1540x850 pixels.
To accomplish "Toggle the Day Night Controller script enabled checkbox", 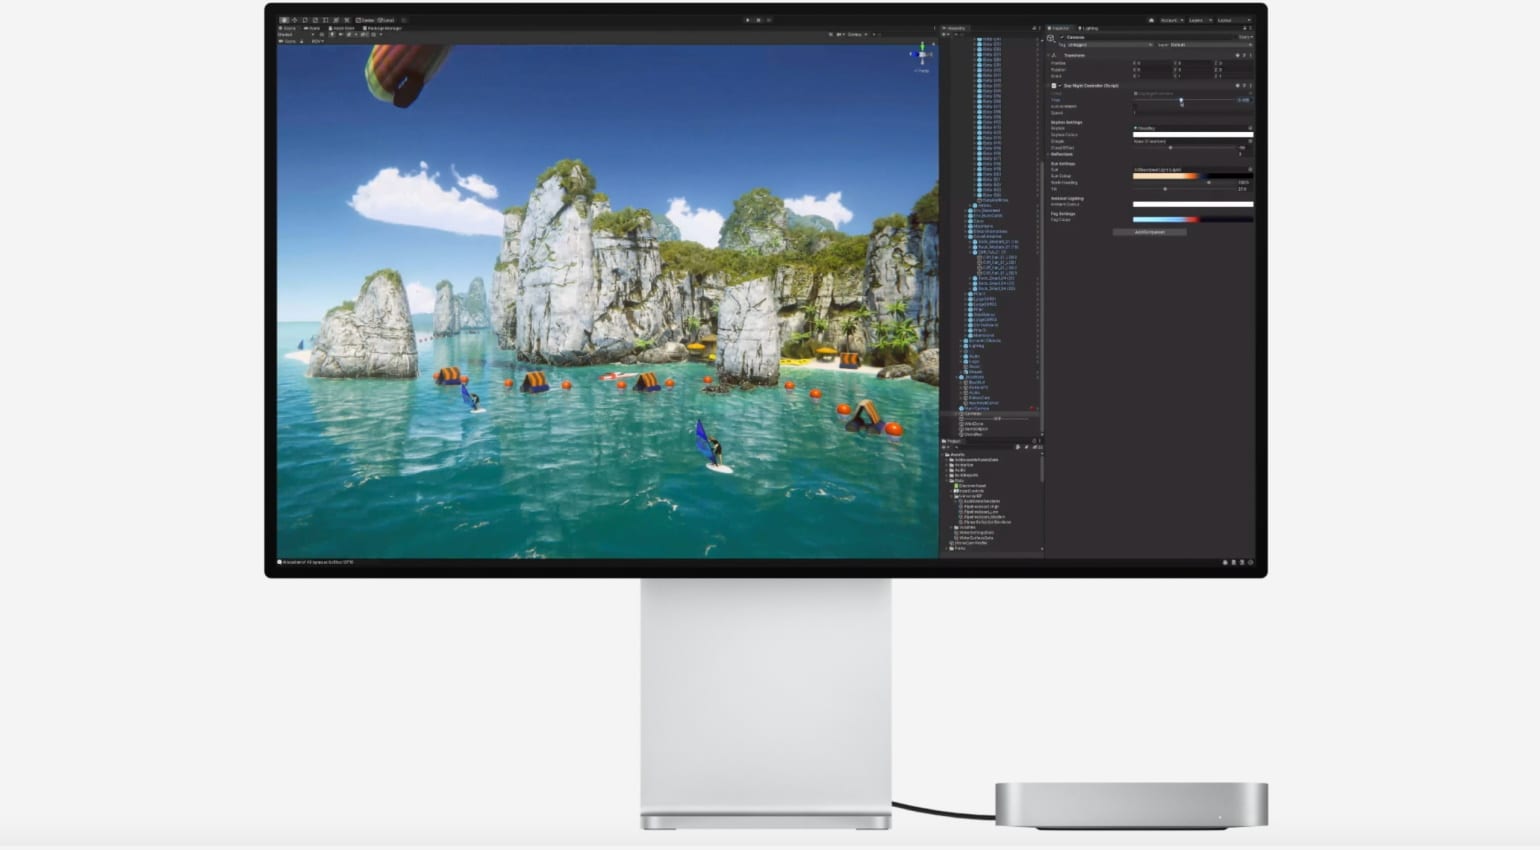I will coord(1060,86).
